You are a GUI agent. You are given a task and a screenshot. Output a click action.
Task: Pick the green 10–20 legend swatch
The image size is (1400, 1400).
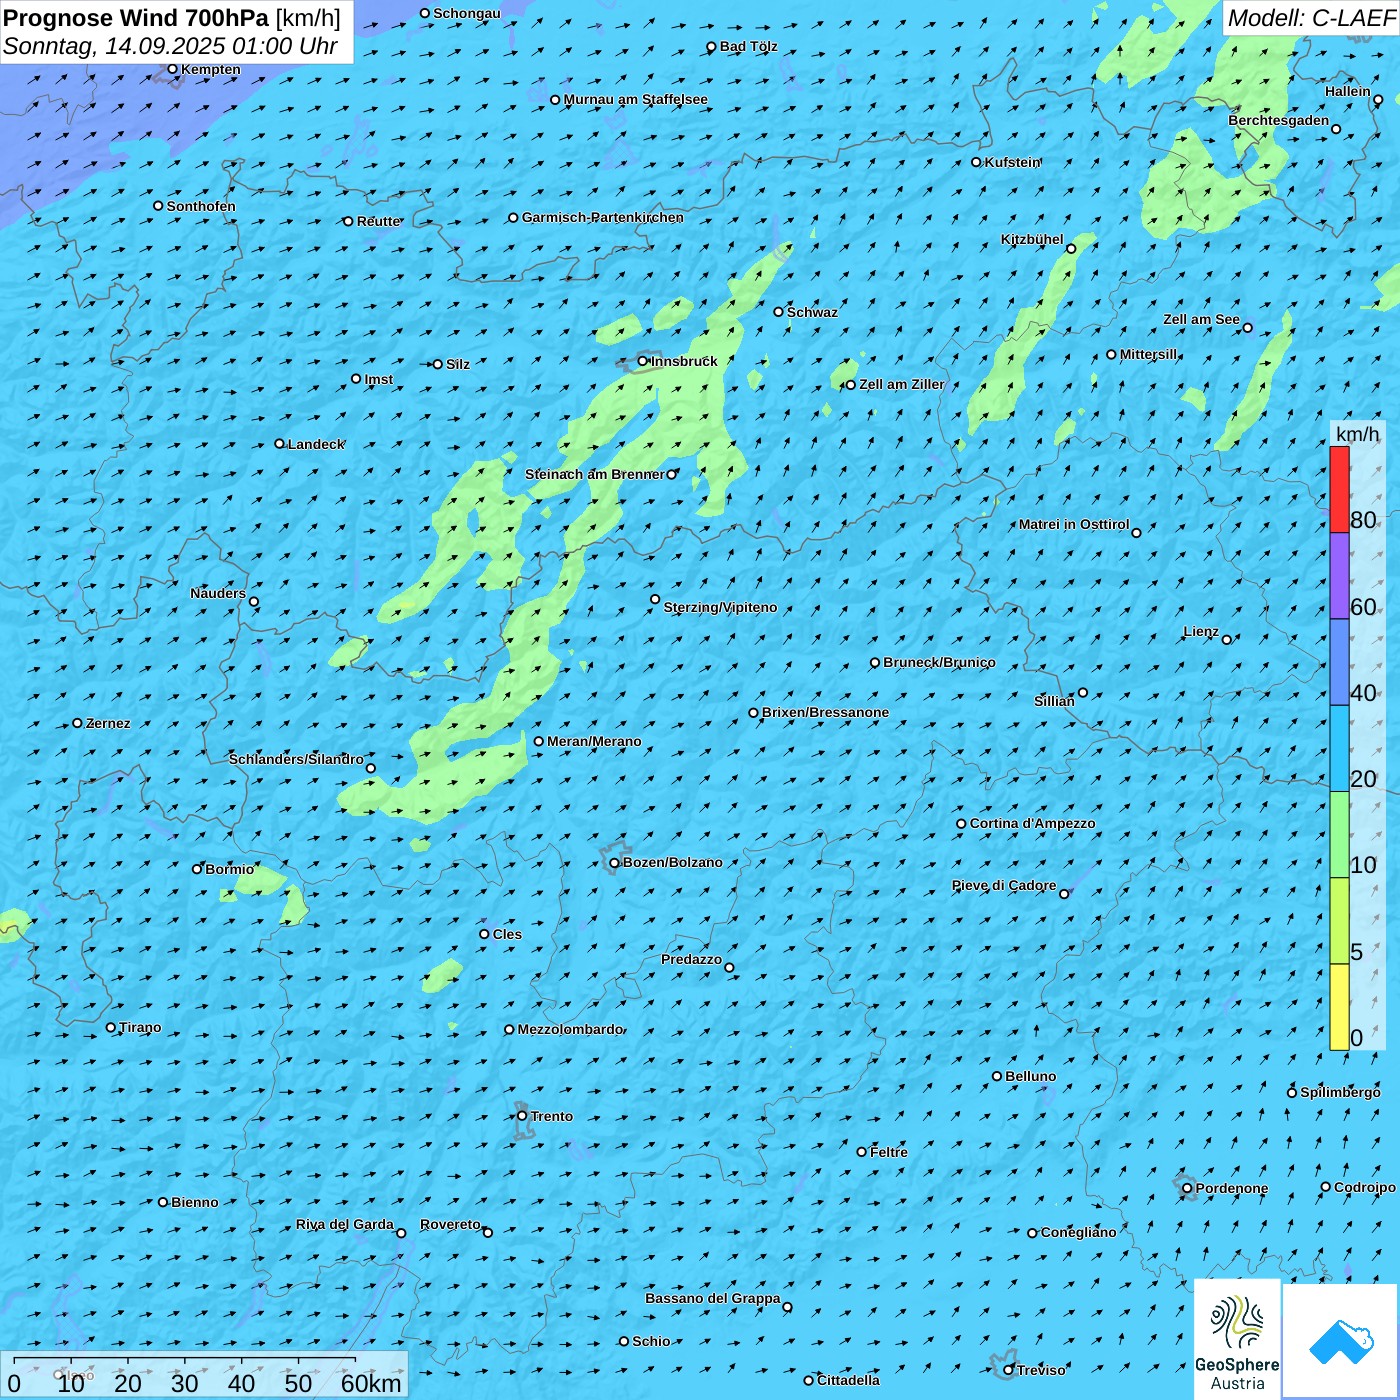1339,835
